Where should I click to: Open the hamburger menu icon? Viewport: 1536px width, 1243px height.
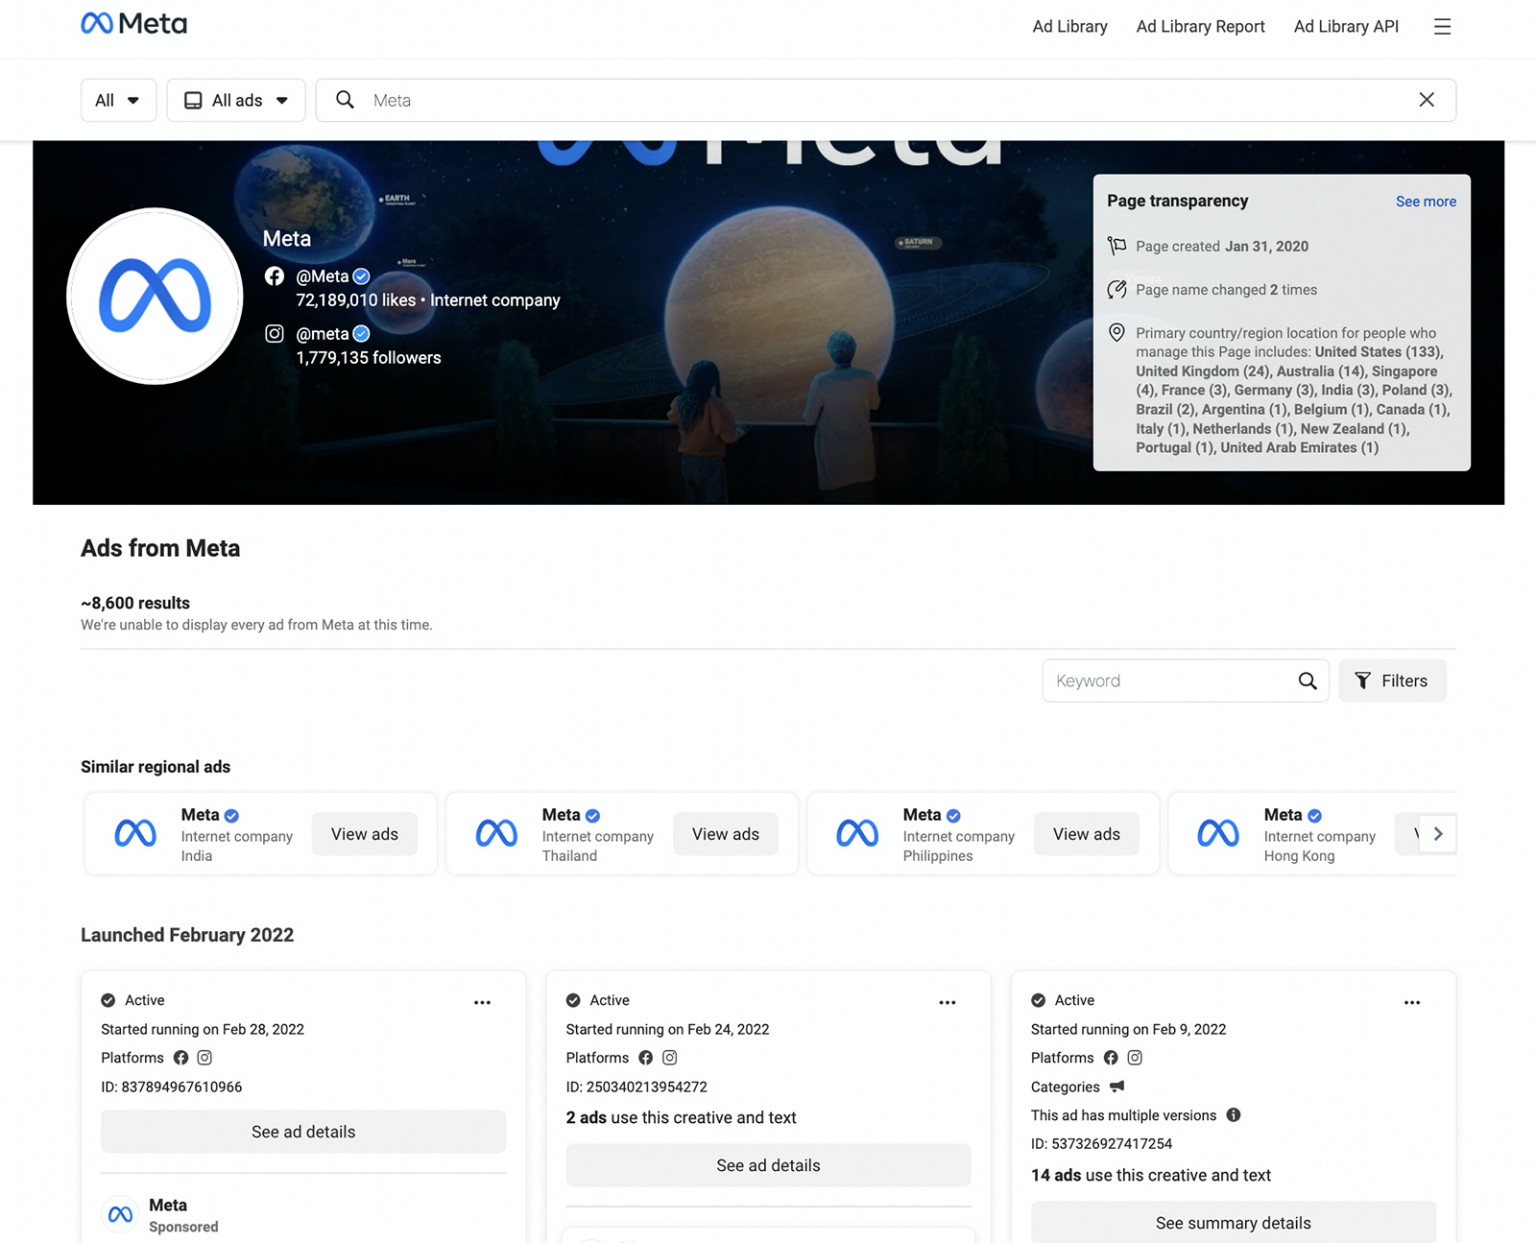pos(1441,27)
